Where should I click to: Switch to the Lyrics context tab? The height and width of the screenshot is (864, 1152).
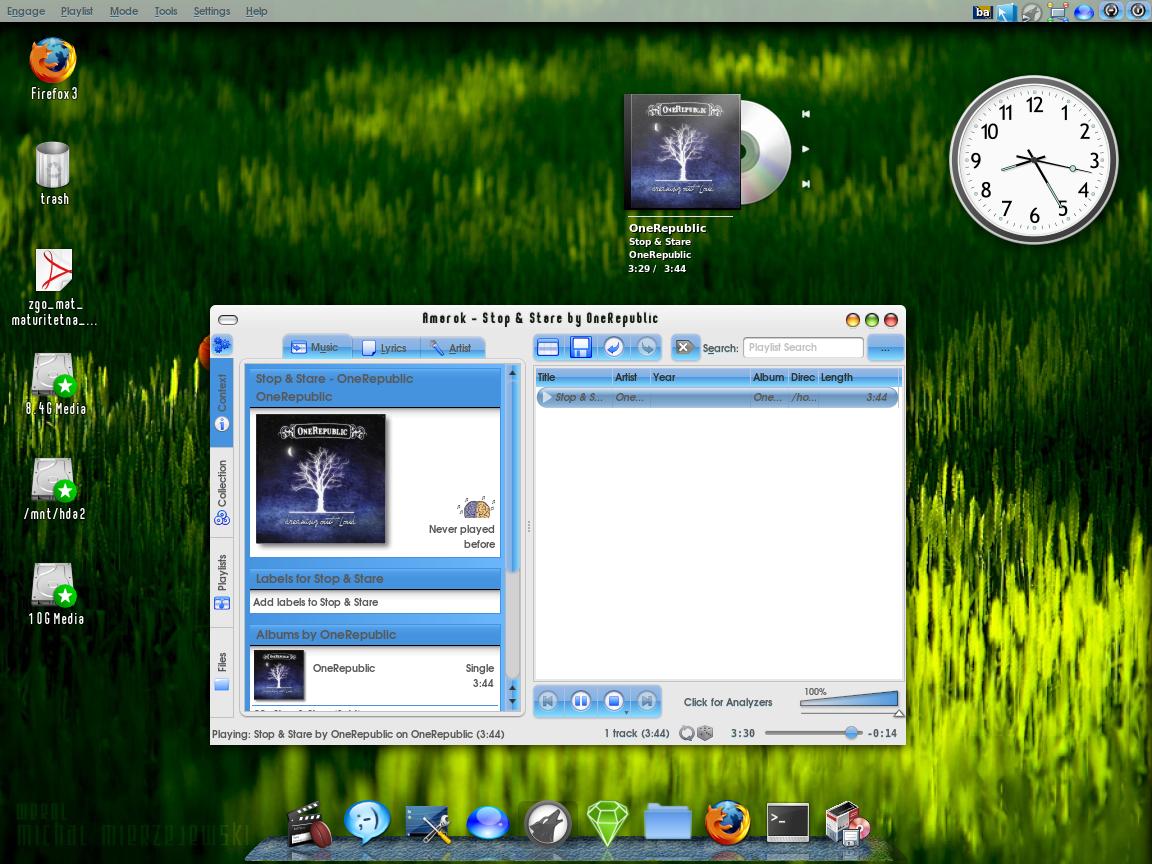click(384, 348)
